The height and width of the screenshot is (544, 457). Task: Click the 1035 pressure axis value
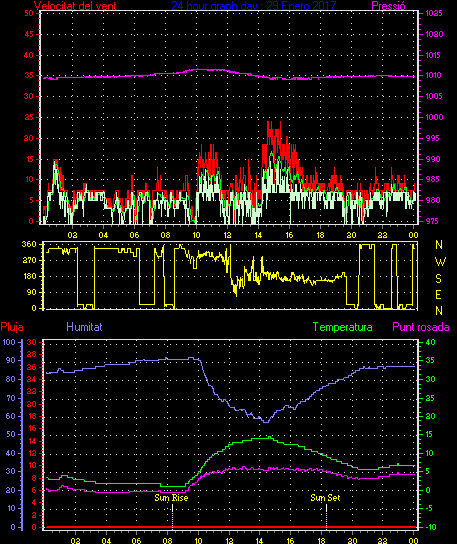pyautogui.click(x=434, y=14)
